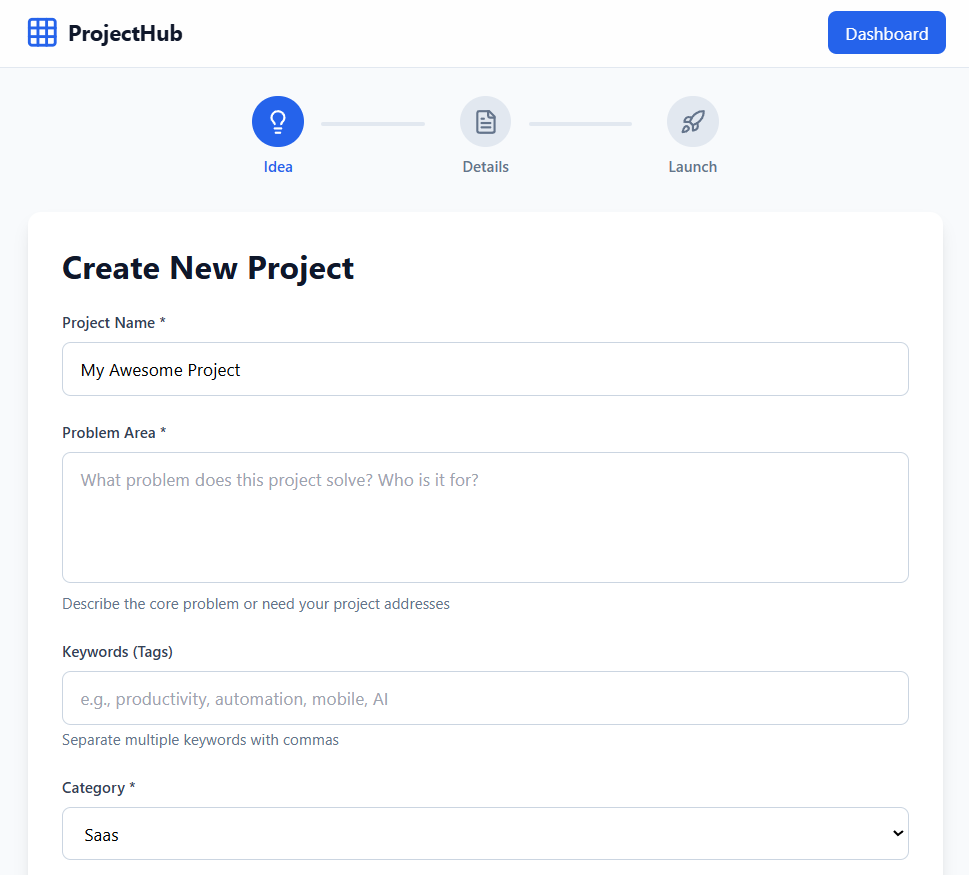Focus the Problem Area text box
The width and height of the screenshot is (969, 875).
[x=485, y=517]
